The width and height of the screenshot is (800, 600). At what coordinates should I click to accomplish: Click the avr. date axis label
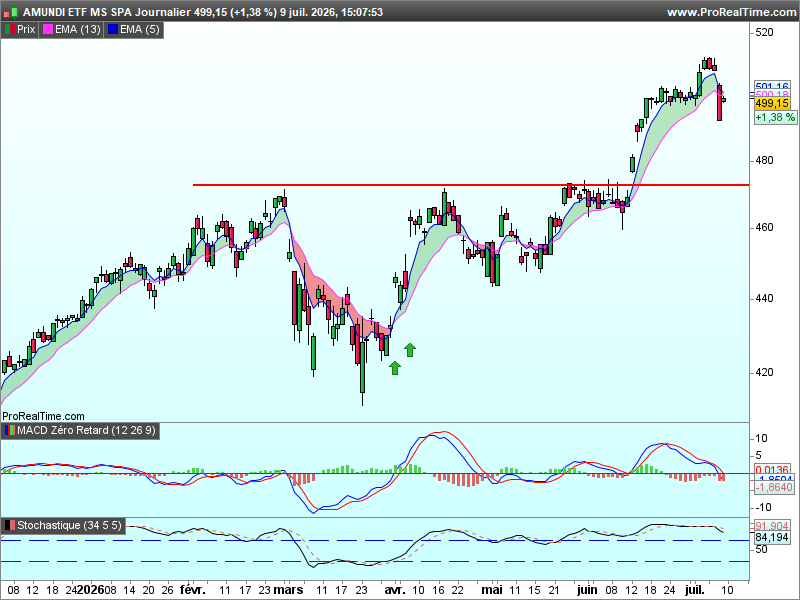394,590
